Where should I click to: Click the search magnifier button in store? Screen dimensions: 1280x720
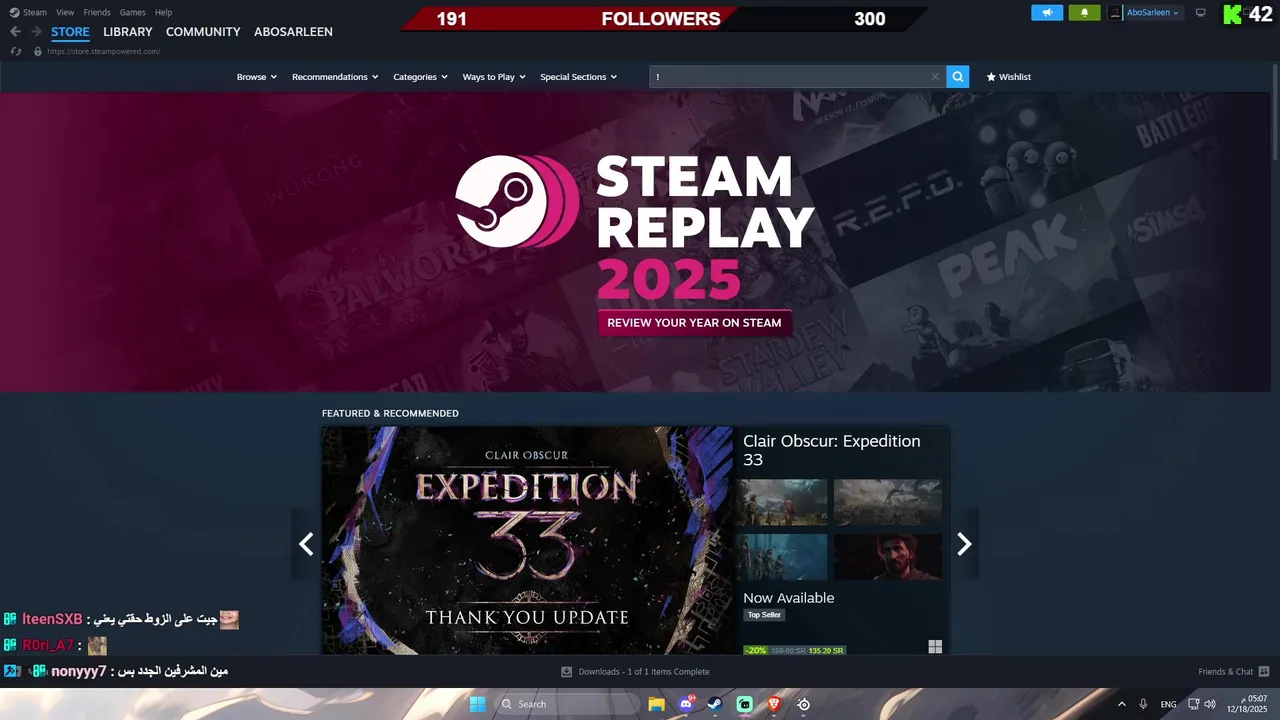(957, 77)
